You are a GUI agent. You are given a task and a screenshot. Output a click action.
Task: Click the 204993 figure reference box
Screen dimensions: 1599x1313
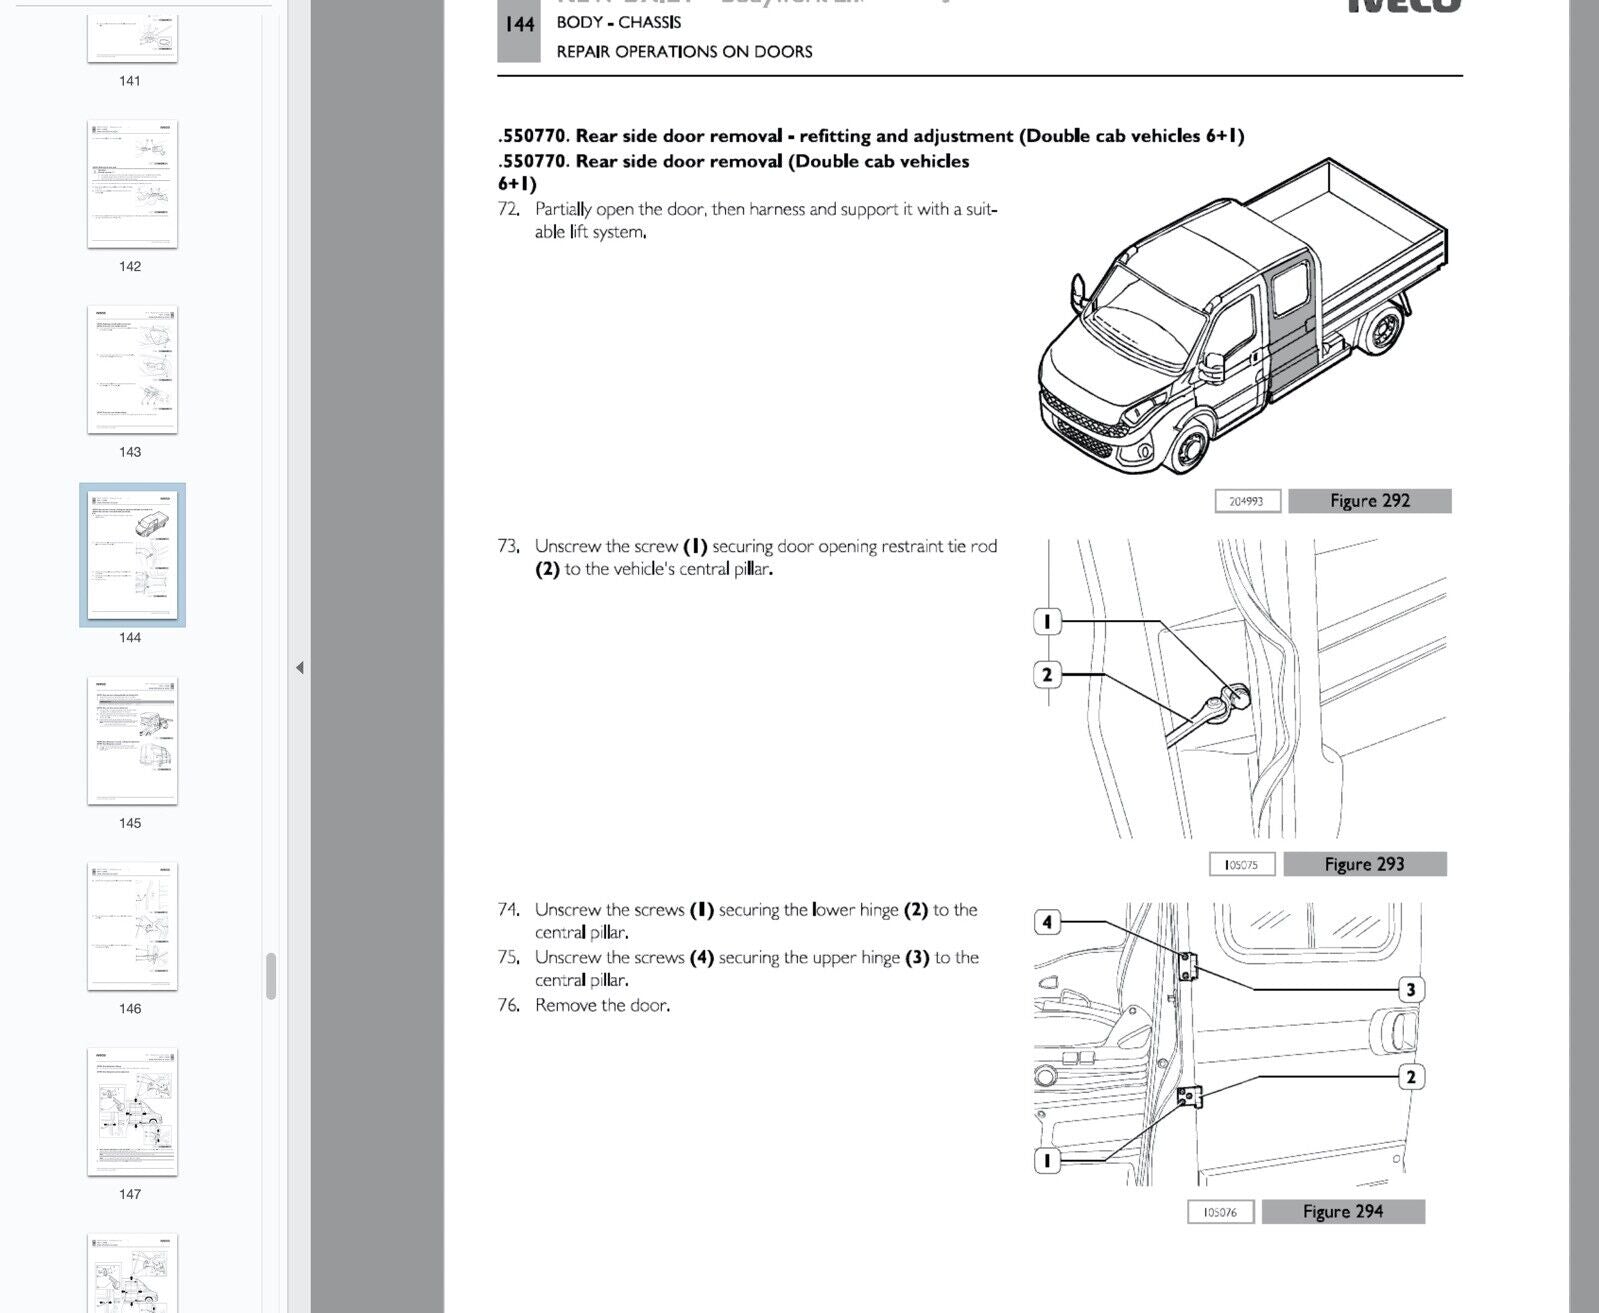[x=1246, y=501]
